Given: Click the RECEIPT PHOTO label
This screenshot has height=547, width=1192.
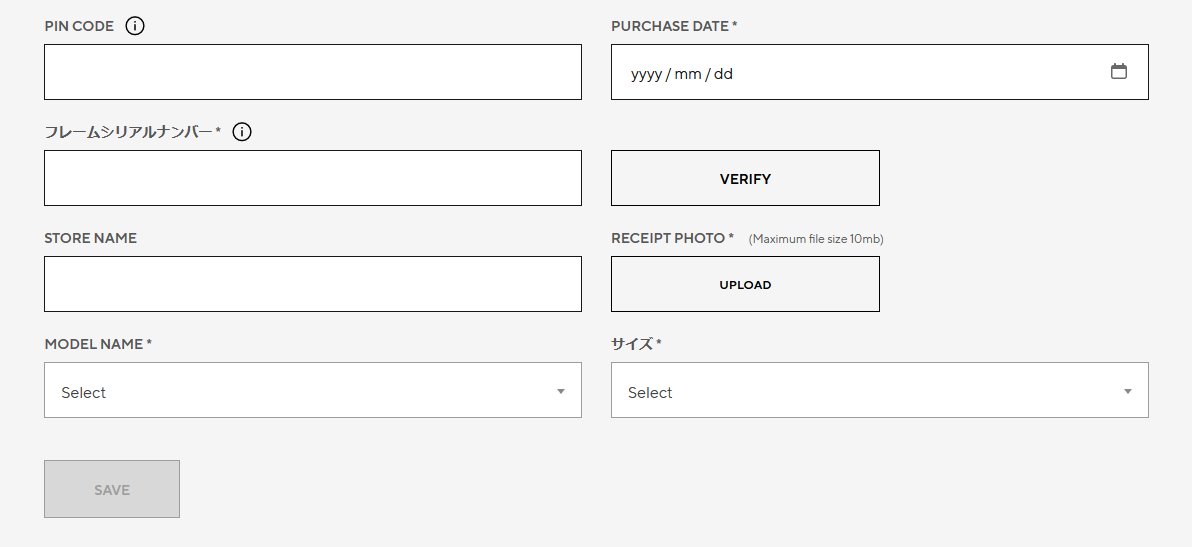Looking at the screenshot, I should click(x=672, y=238).
